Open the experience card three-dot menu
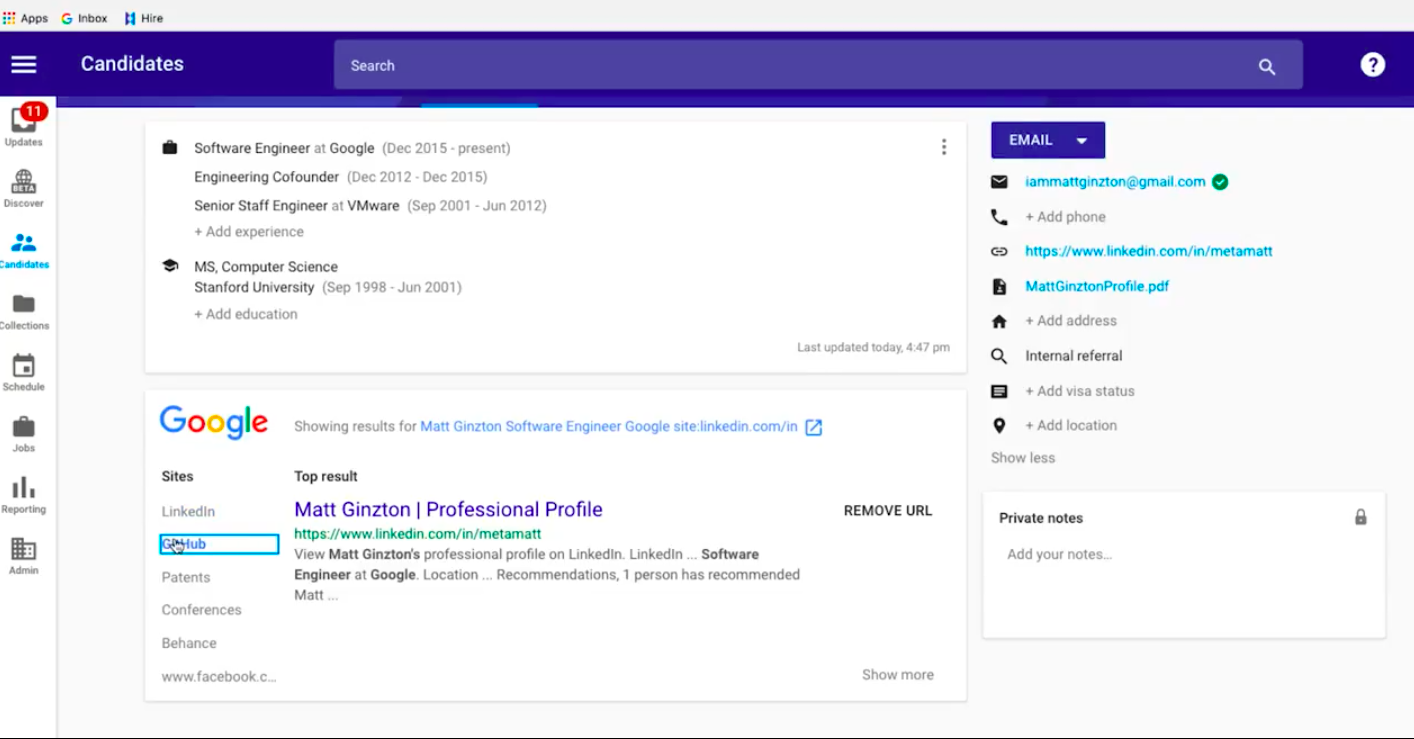The width and height of the screenshot is (1414, 739). pos(943,147)
